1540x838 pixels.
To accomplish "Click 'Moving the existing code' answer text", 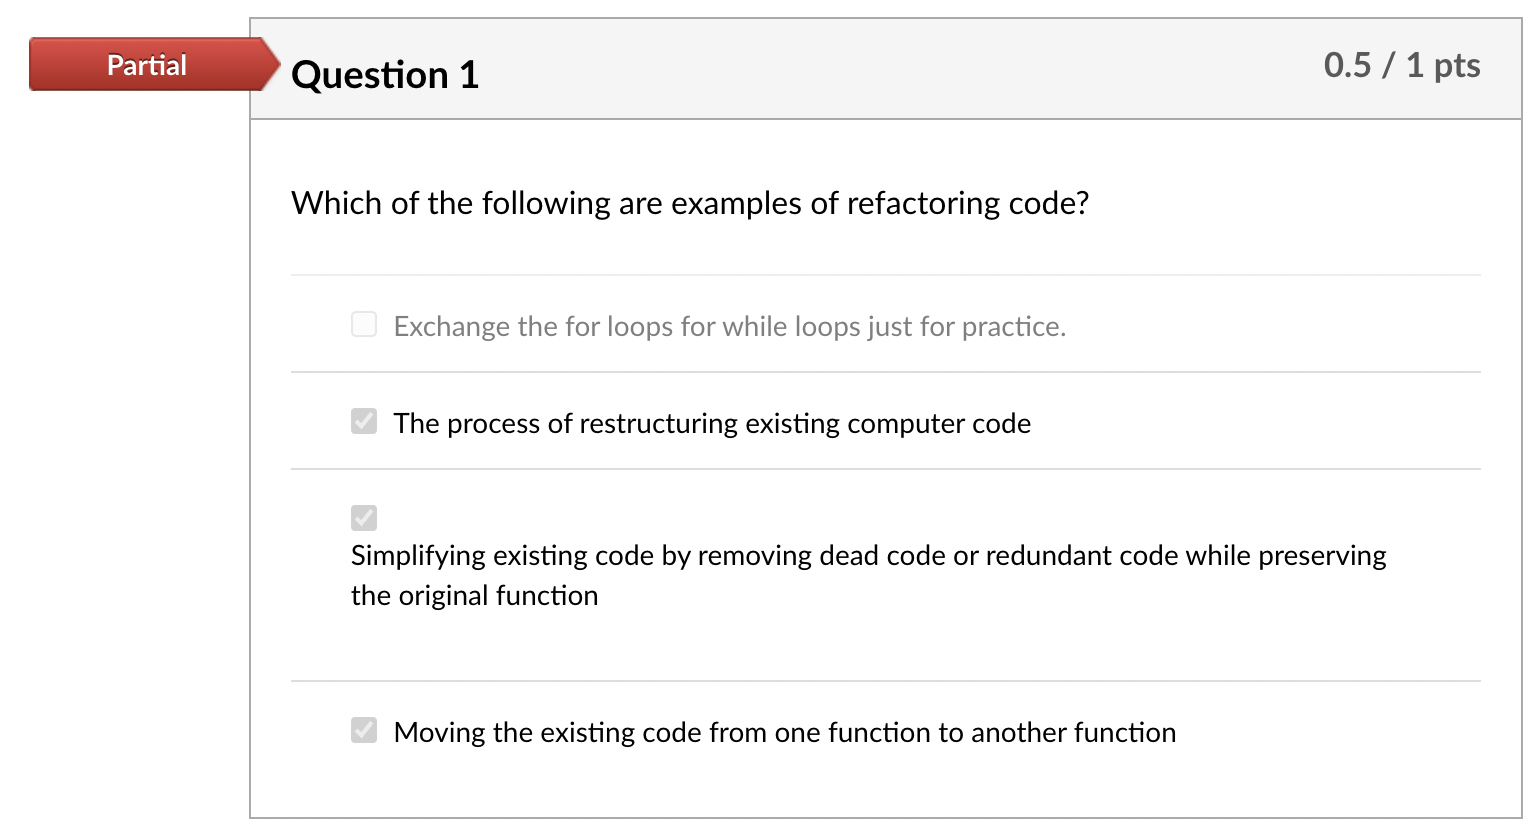I will pos(785,732).
